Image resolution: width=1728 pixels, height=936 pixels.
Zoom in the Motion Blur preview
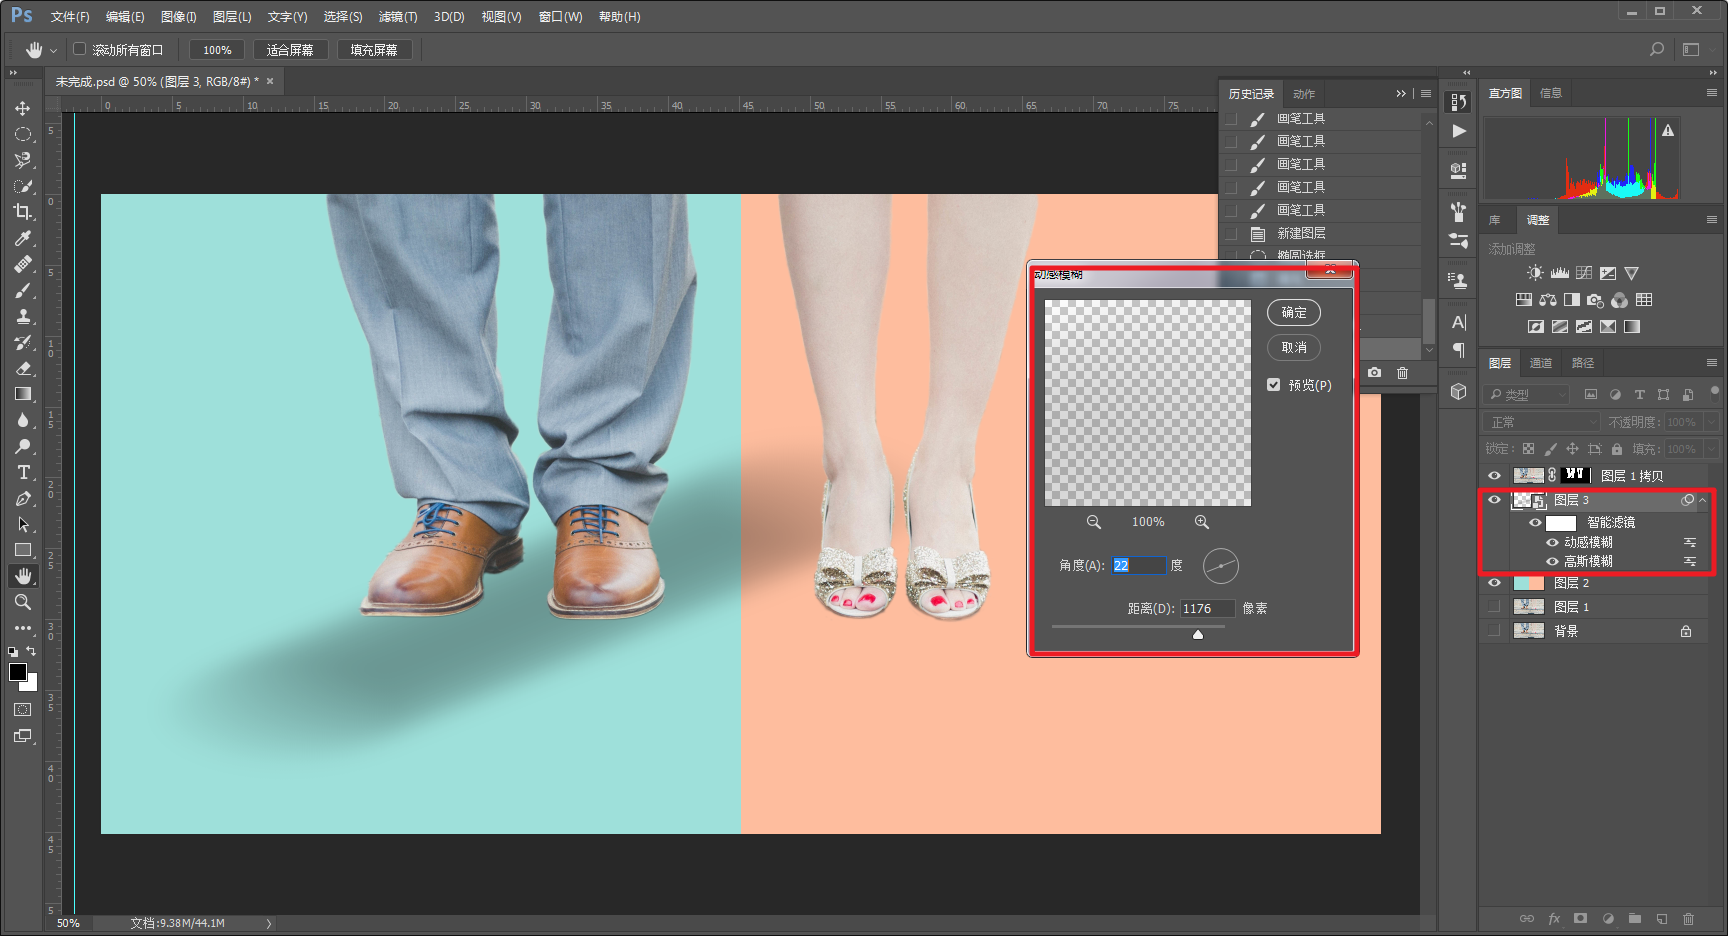[x=1202, y=522]
